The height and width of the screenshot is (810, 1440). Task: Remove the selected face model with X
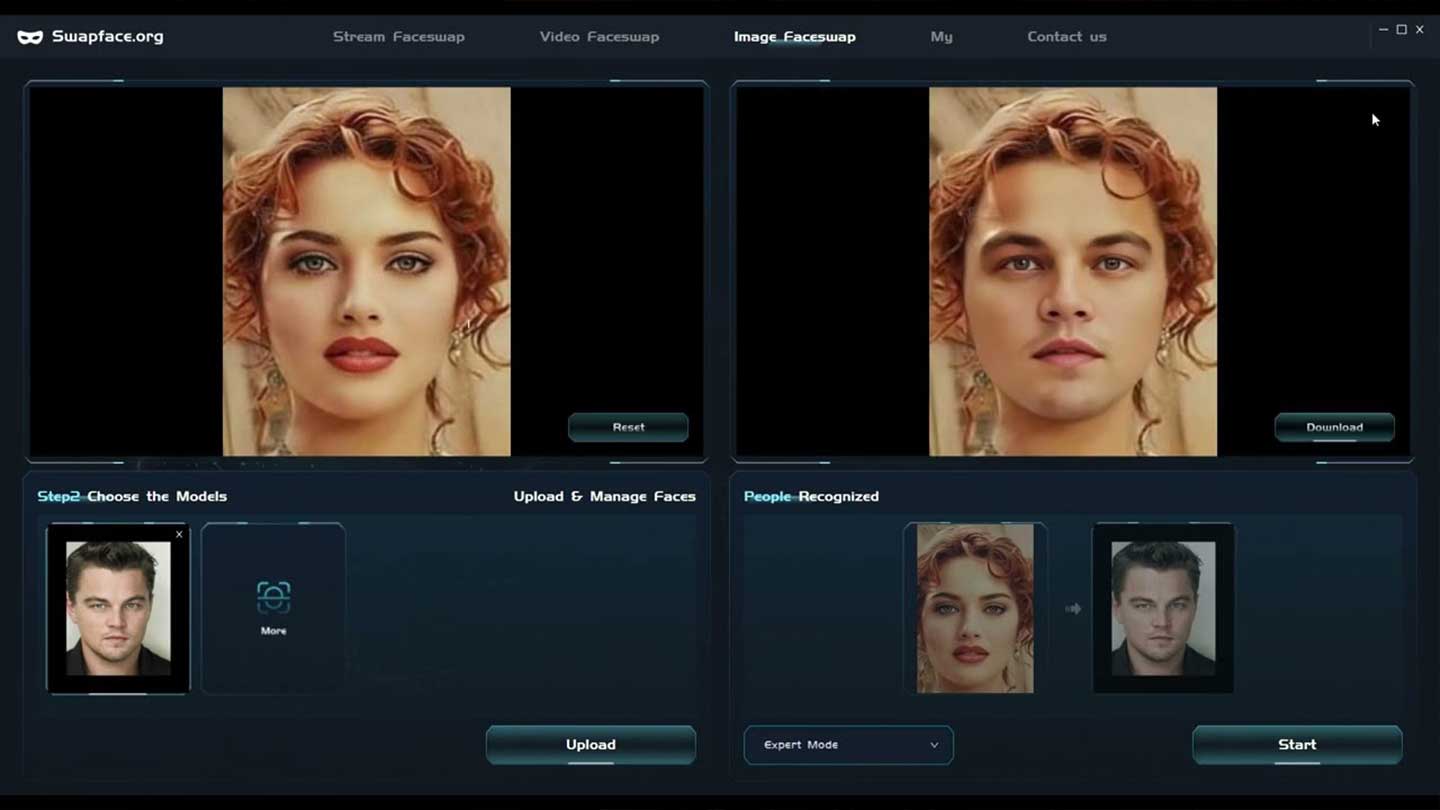(180, 534)
